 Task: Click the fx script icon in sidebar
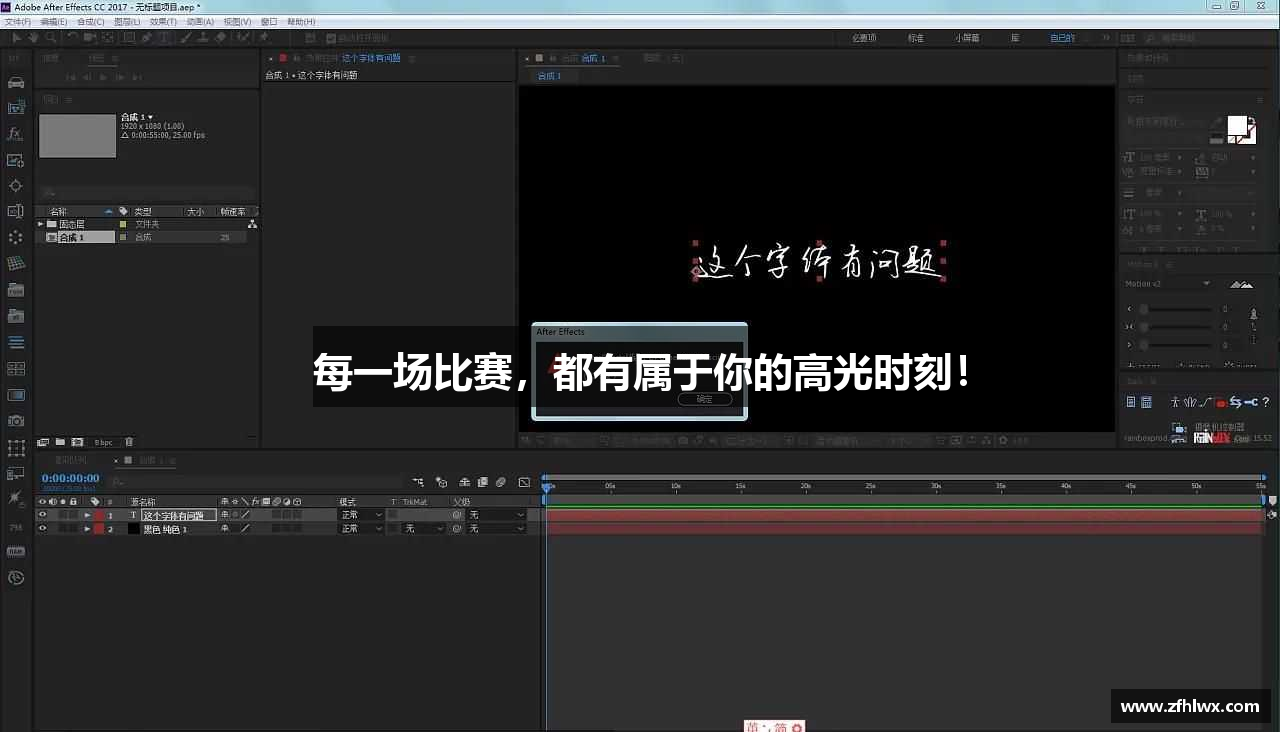tap(15, 133)
